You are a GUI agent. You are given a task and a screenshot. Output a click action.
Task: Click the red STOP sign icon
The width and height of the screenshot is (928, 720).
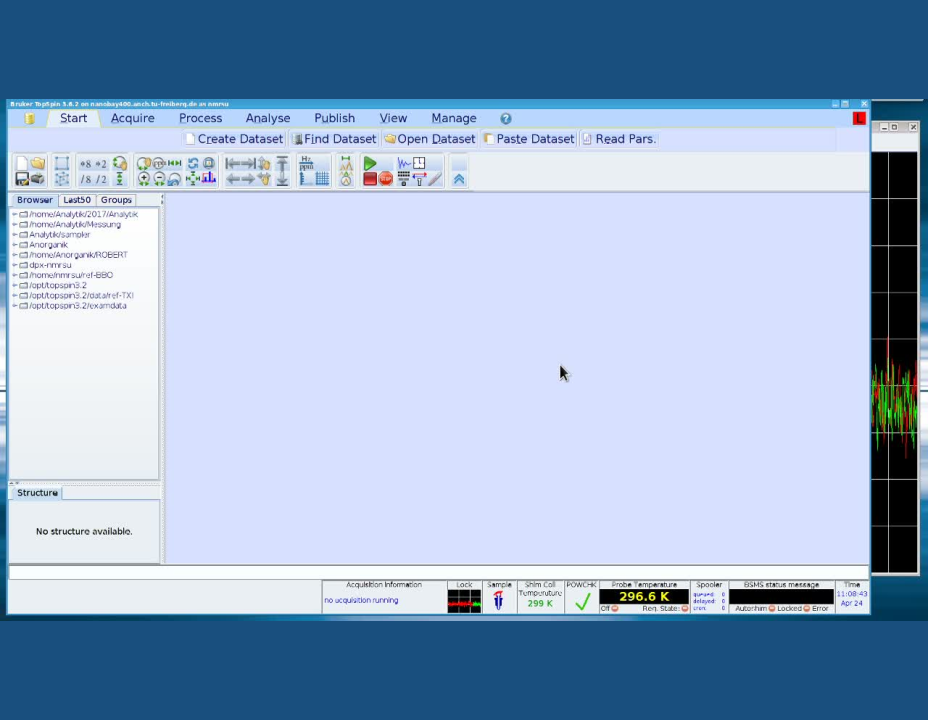(386, 179)
